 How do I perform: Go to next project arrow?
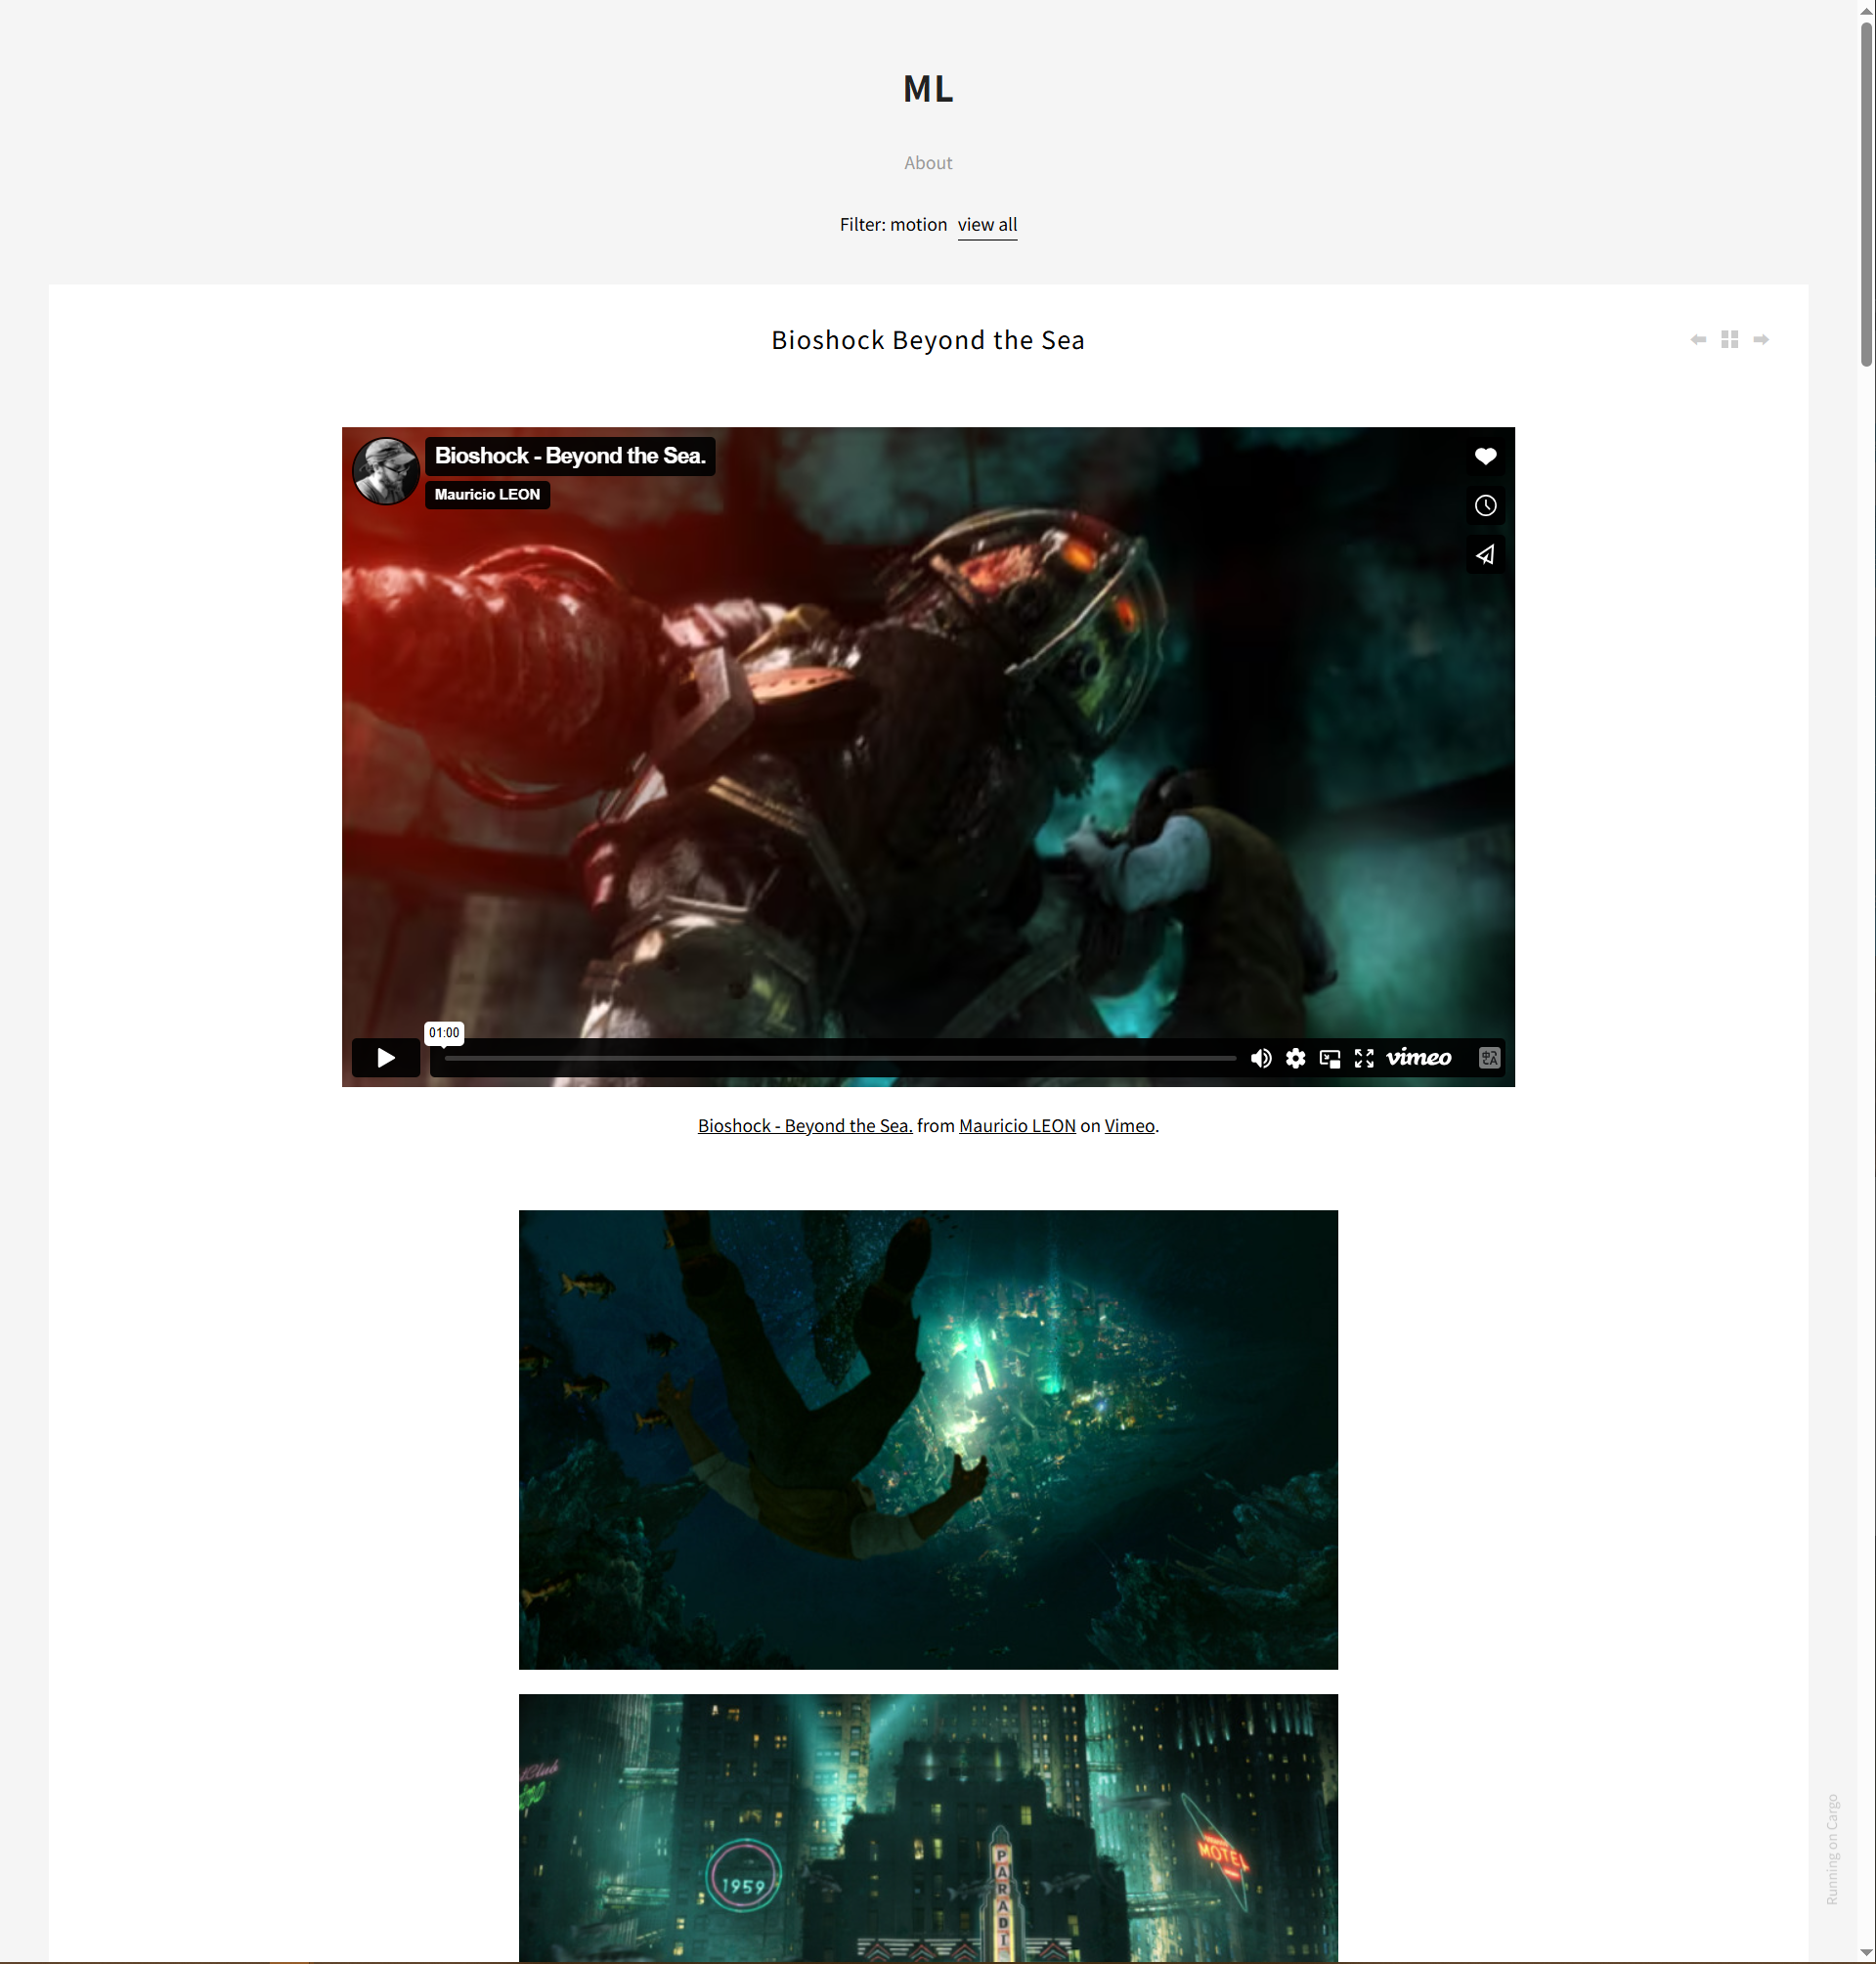(x=1761, y=340)
